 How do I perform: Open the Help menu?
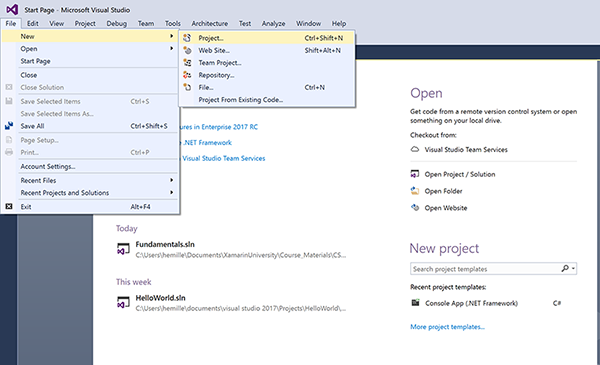339,23
